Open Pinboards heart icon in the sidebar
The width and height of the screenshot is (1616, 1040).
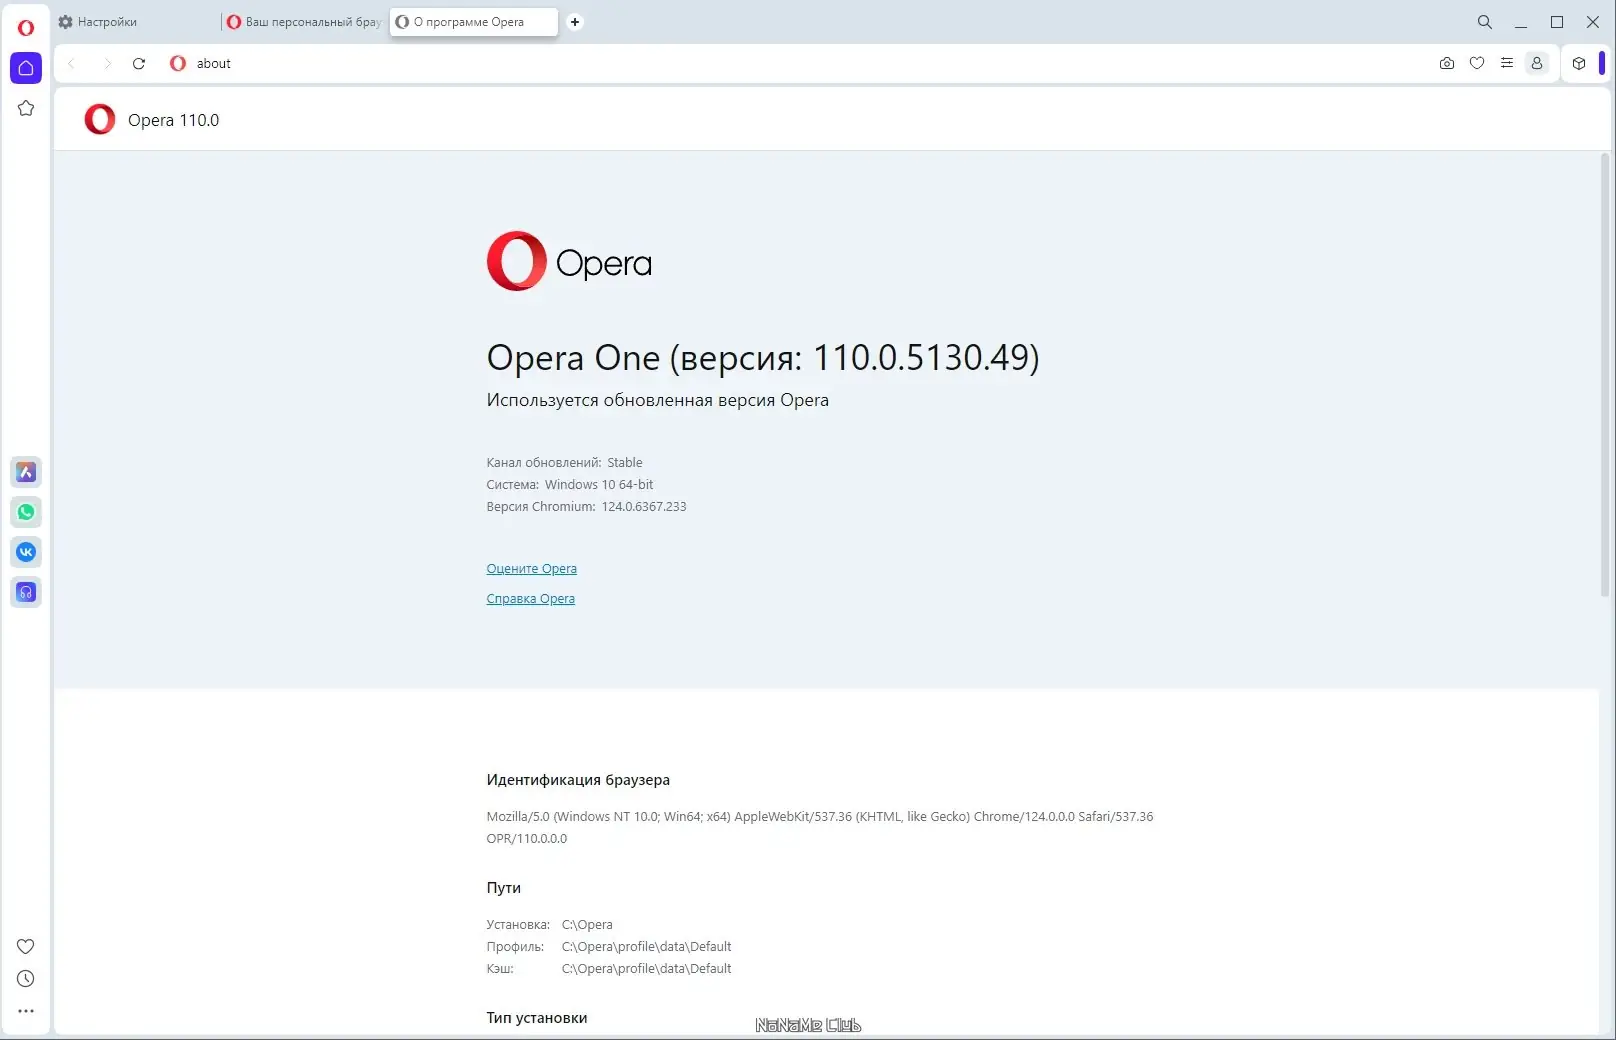point(26,946)
